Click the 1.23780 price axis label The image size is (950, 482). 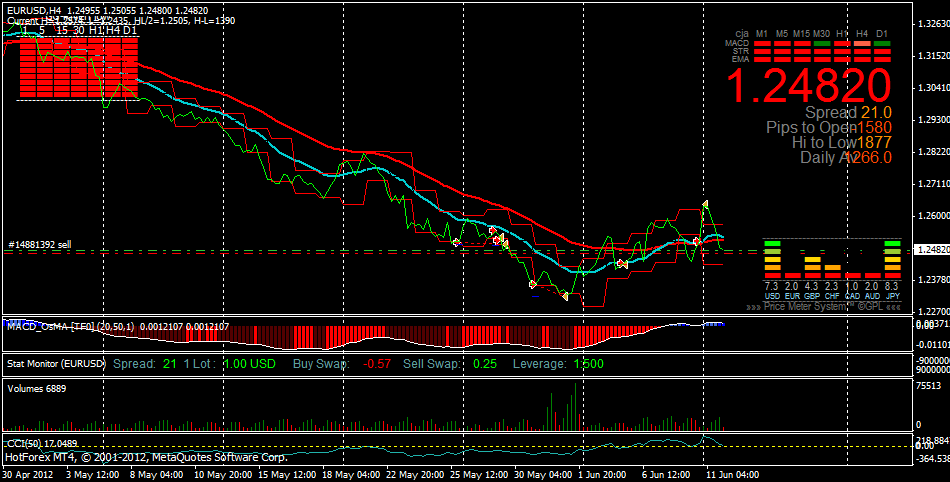[x=934, y=279]
